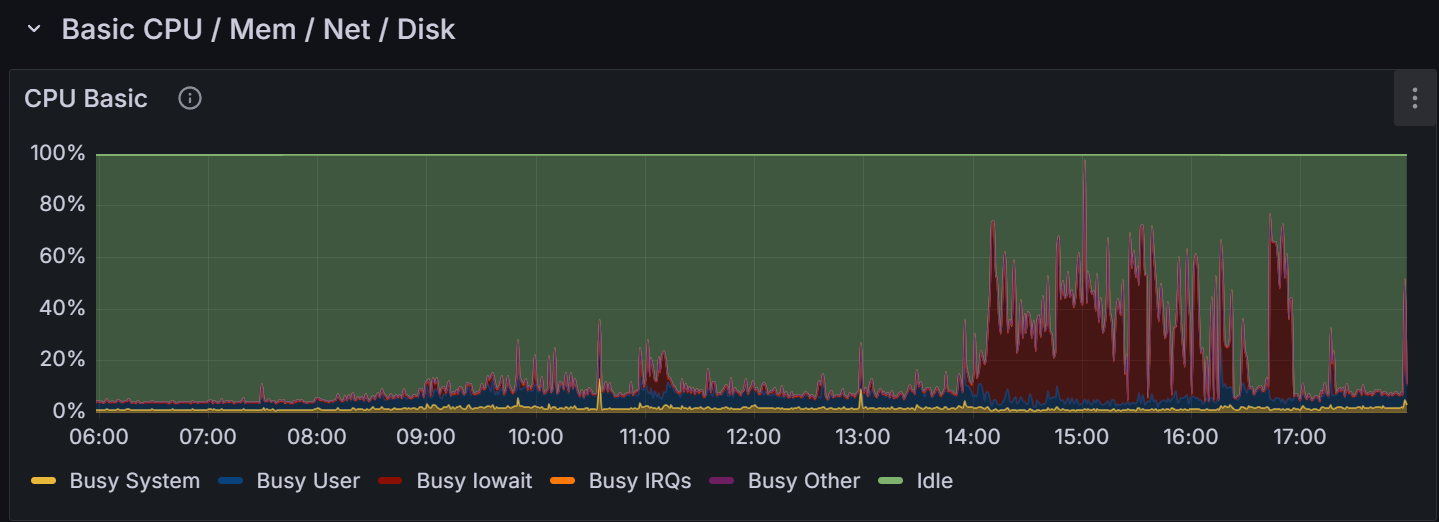Click the 15:00 x-axis time label

pos(1081,437)
